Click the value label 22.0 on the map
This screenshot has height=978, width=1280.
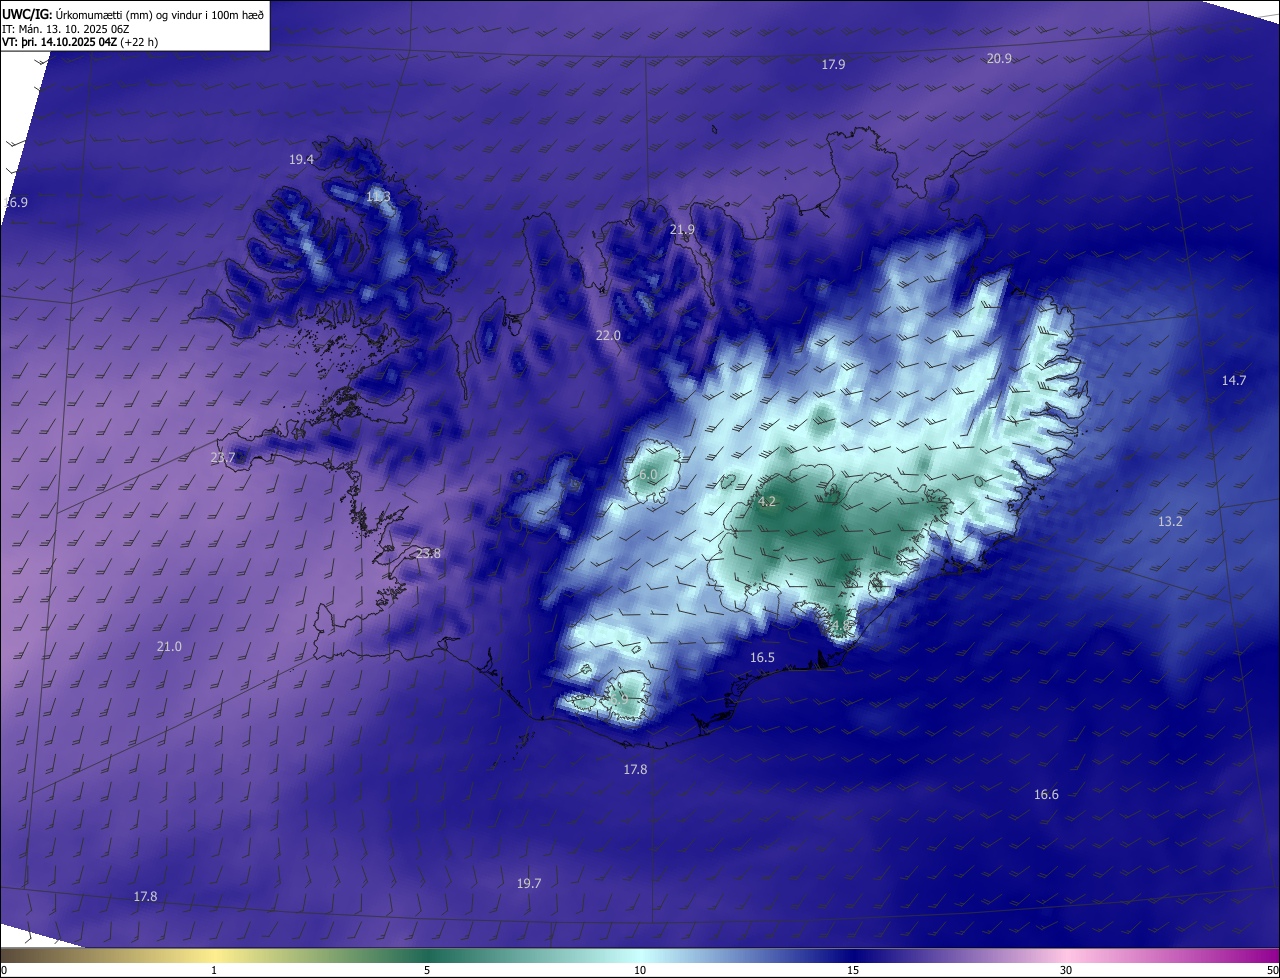pyautogui.click(x=608, y=336)
